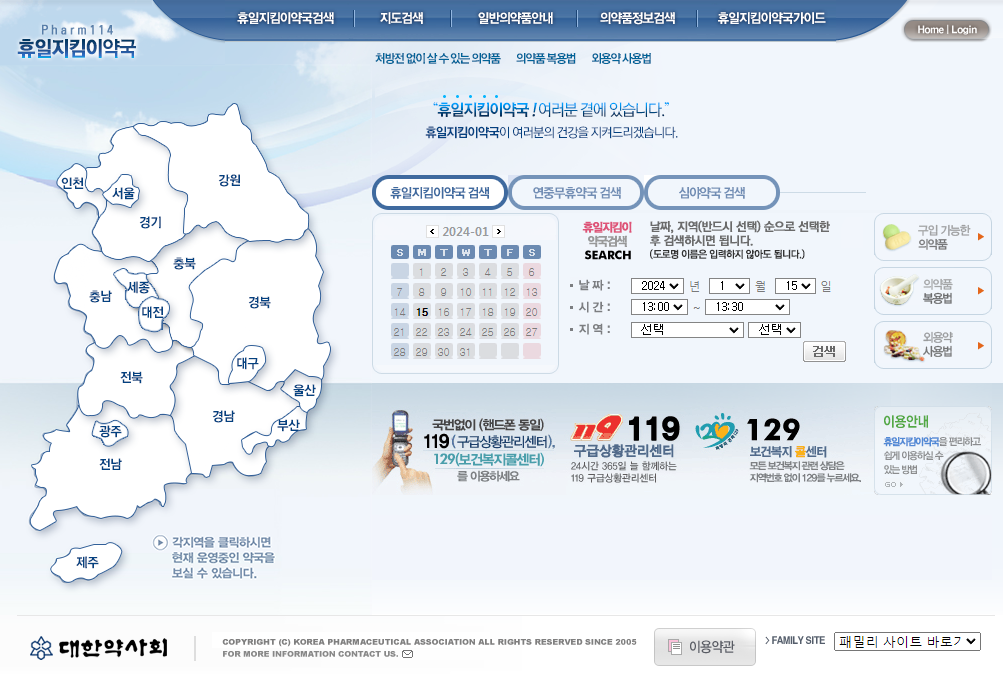Screen dimensions: 1003x674
Task: Open the month dropdown showing 1
Action: 729,286
